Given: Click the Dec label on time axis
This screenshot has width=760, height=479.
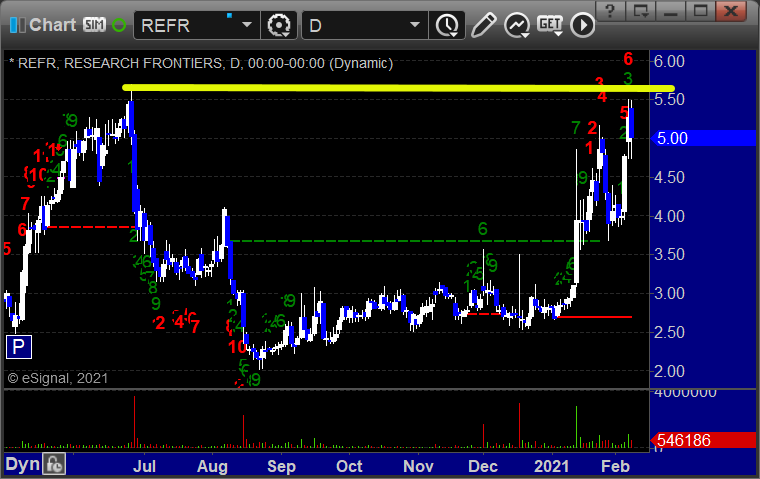Looking at the screenshot, I should pos(483,466).
